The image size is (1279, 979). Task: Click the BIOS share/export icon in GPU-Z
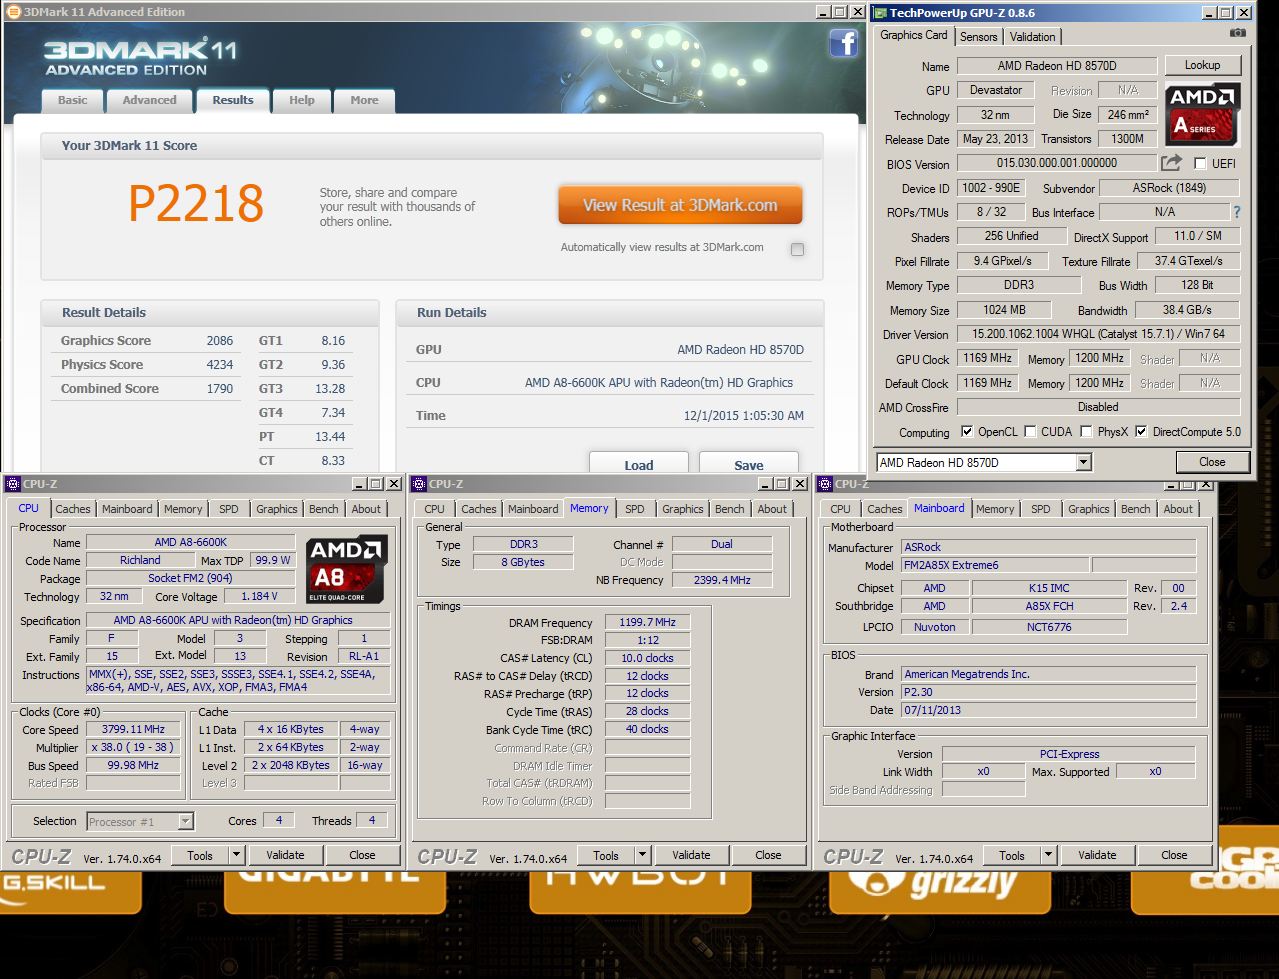click(x=1171, y=162)
